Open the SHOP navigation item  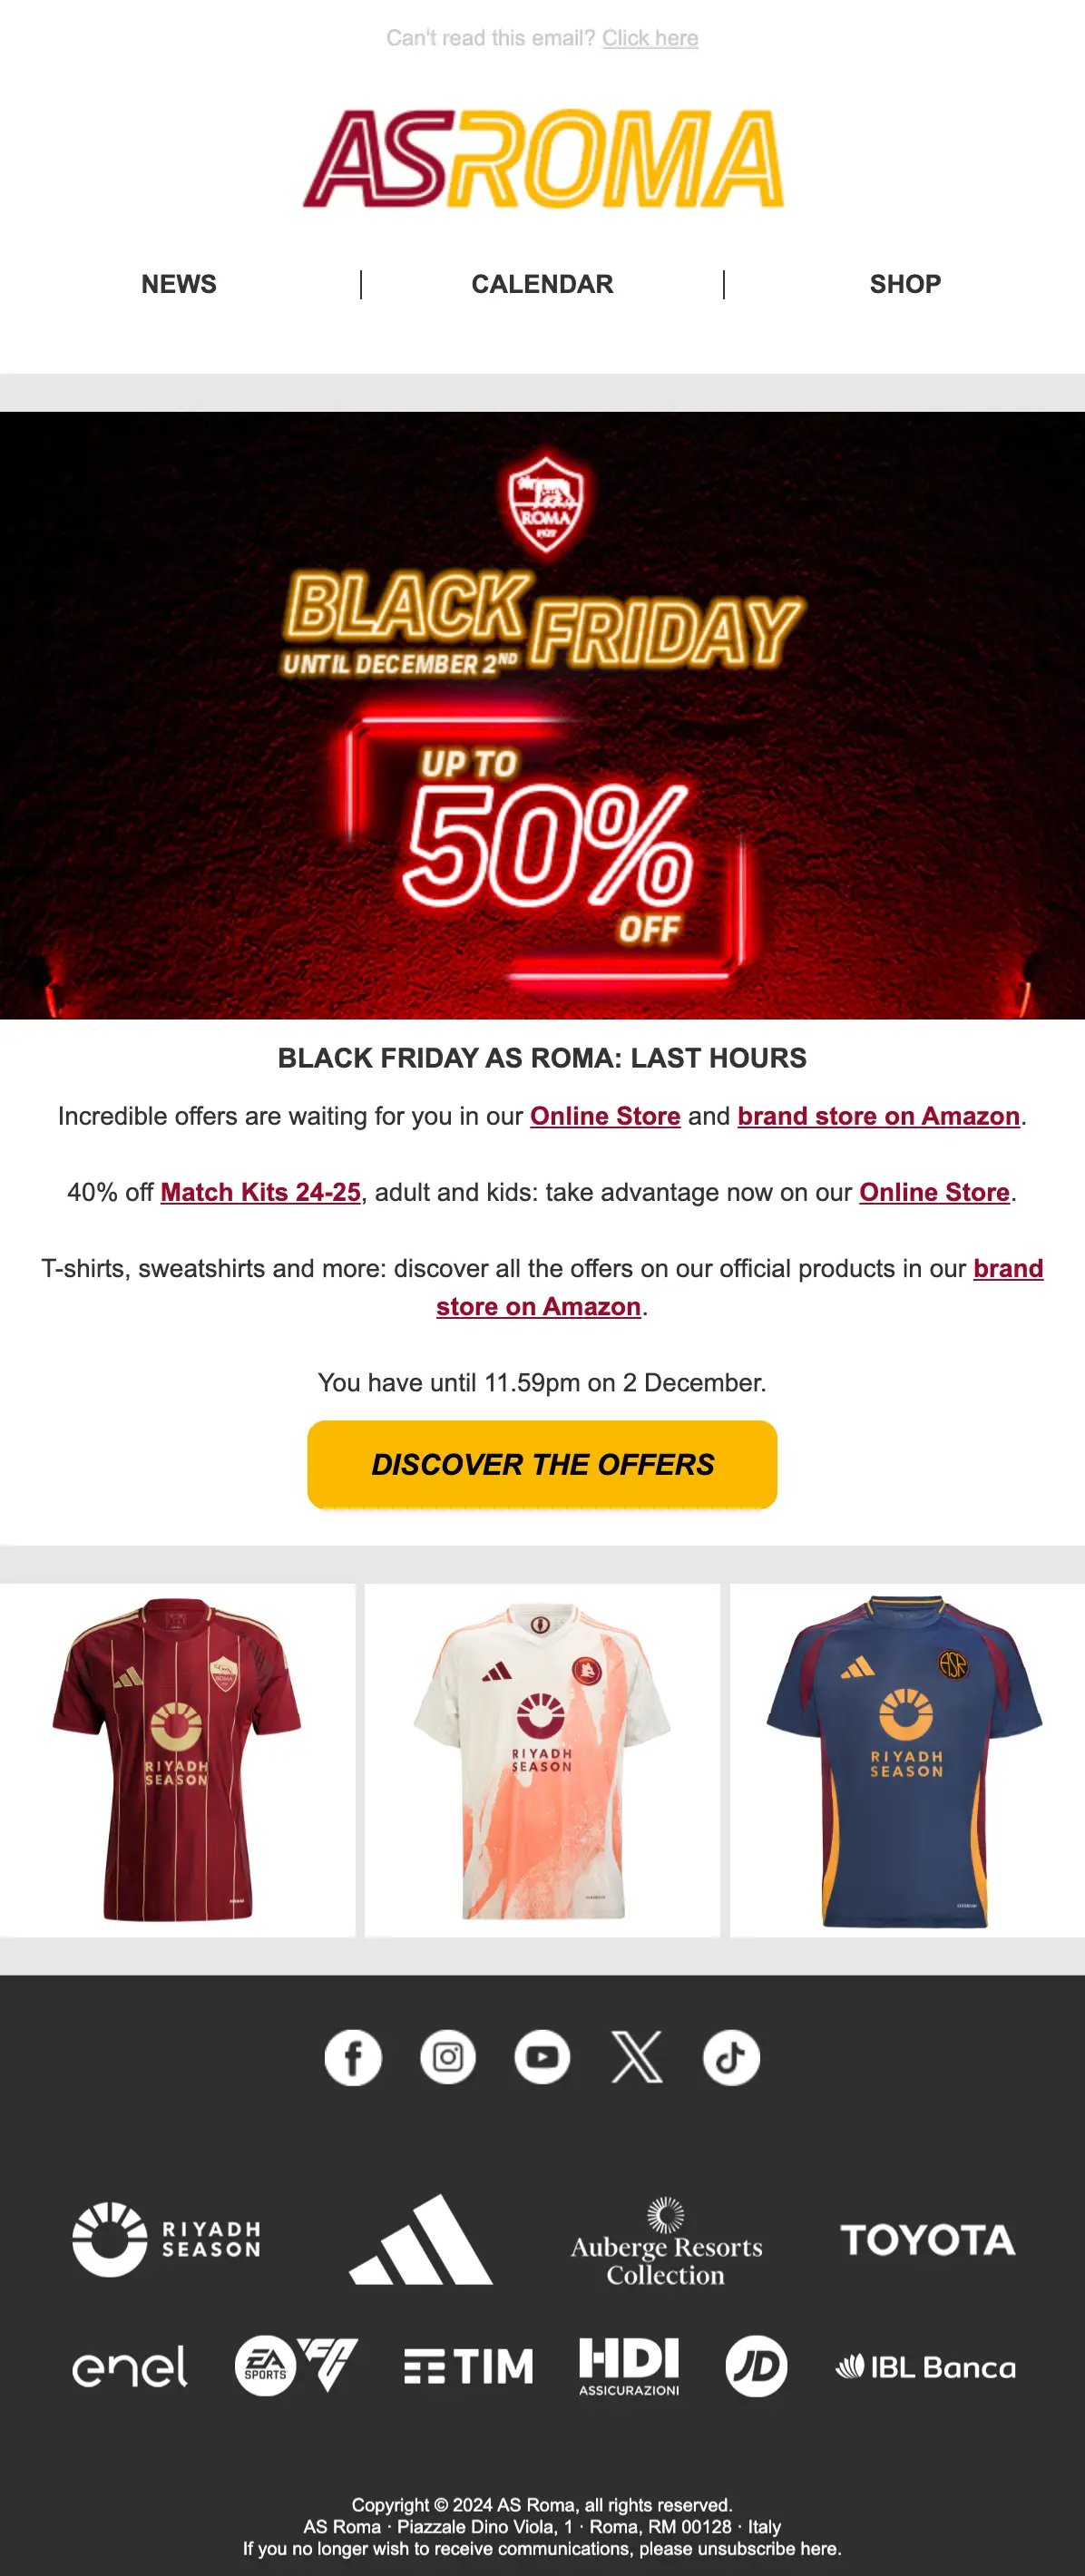coord(905,284)
